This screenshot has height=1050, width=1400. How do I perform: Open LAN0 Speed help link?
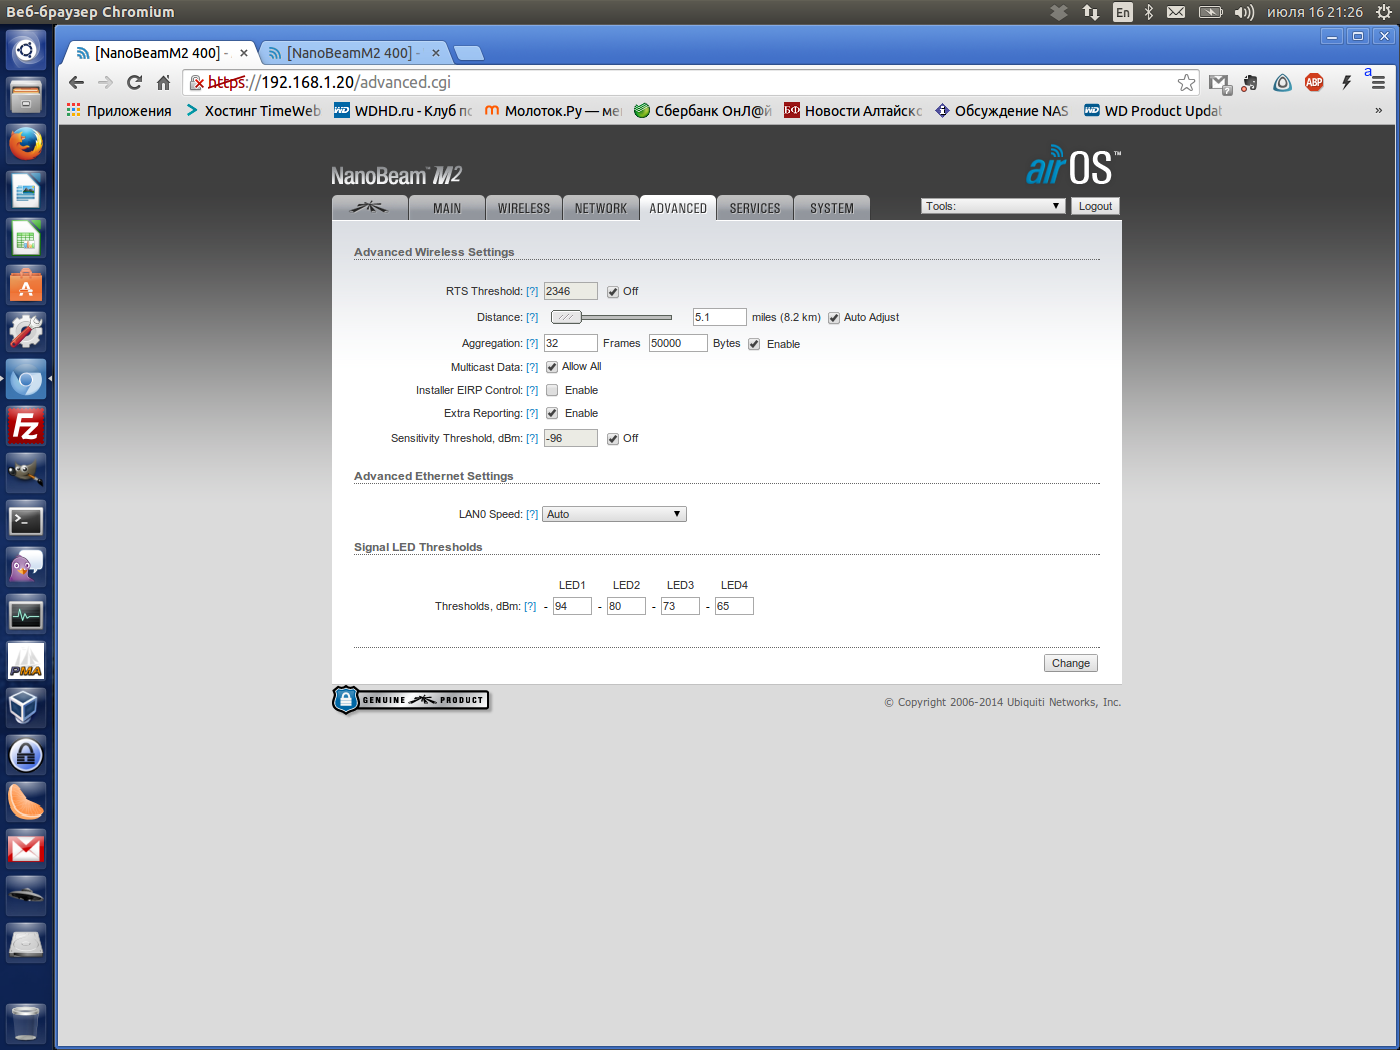(x=532, y=515)
